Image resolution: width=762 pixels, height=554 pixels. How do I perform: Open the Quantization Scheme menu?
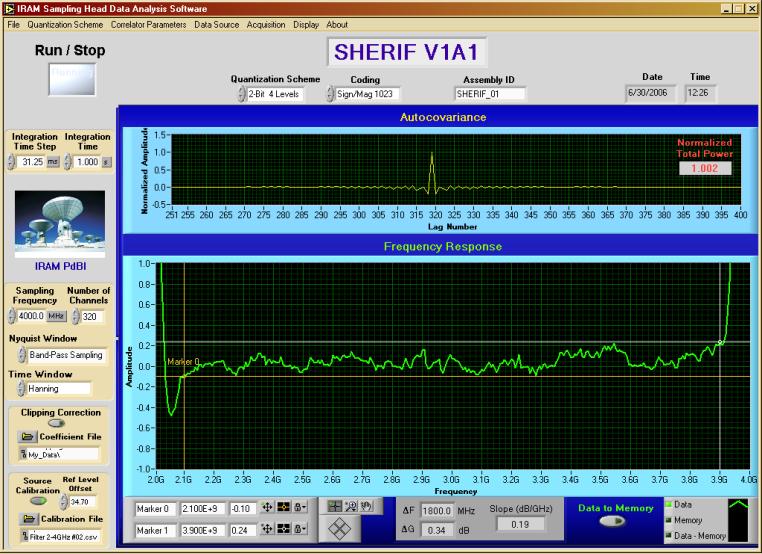click(x=65, y=24)
